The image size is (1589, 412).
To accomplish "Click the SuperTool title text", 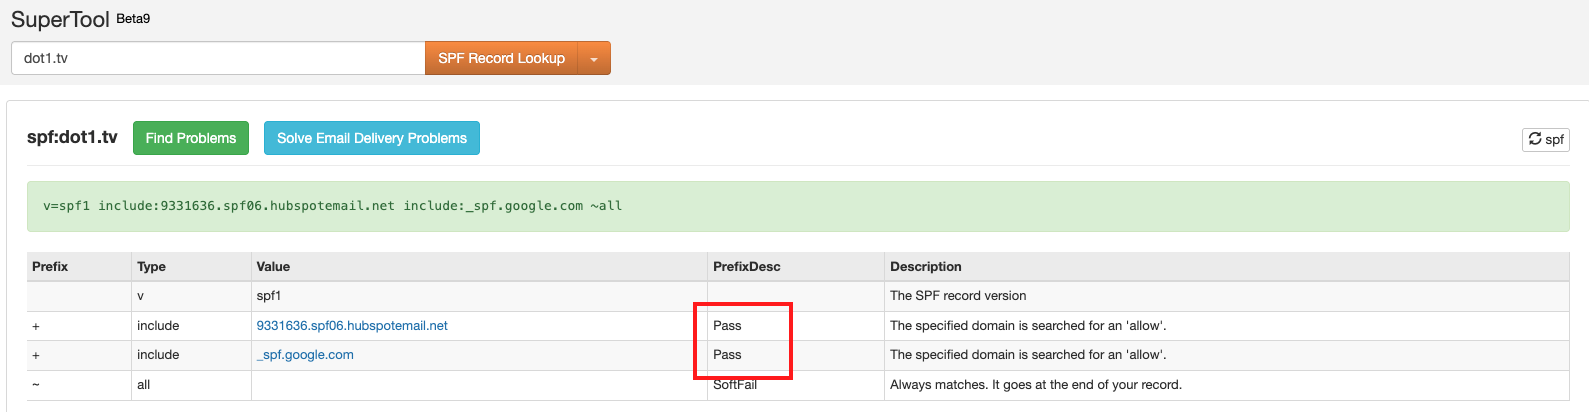I will click(x=60, y=19).
